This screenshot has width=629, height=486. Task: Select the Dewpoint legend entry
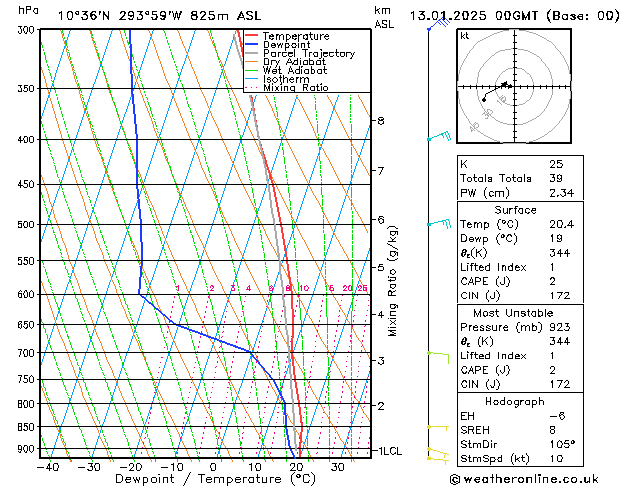tap(289, 45)
